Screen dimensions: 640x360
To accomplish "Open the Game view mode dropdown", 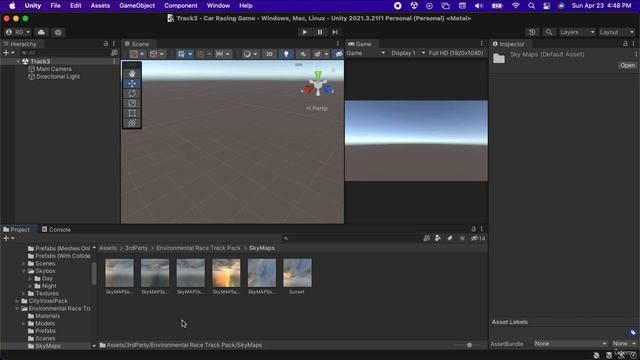I will click(366, 53).
